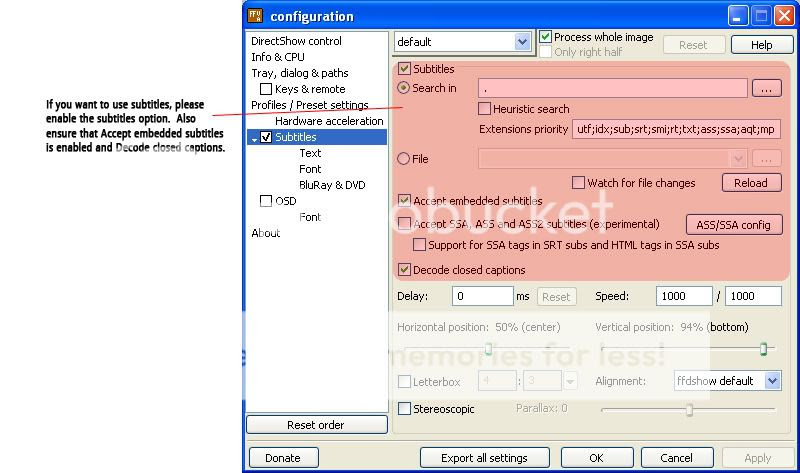
Task: Open the default preset dropdown
Action: click(522, 42)
